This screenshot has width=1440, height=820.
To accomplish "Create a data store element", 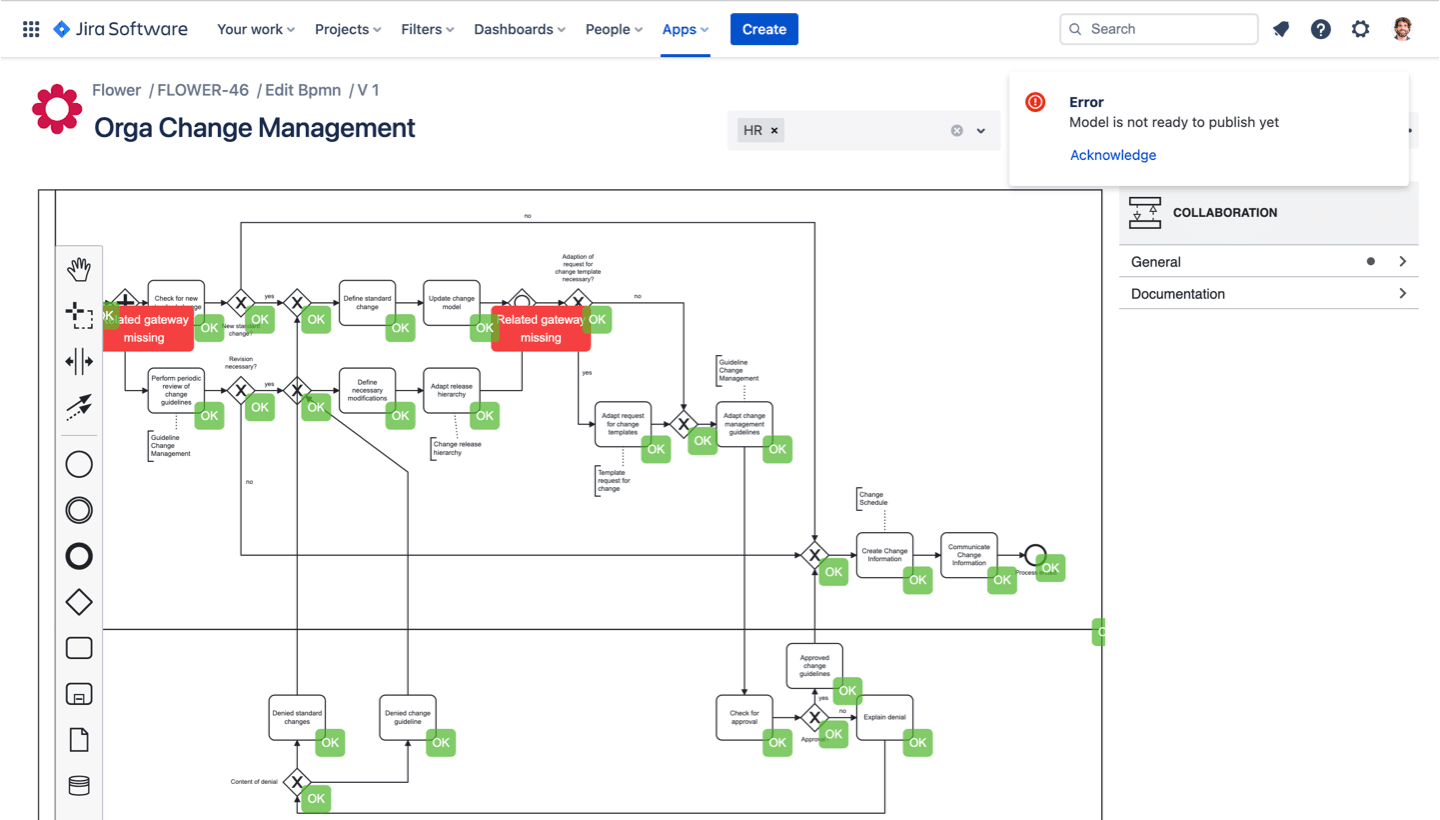I will pyautogui.click(x=78, y=785).
